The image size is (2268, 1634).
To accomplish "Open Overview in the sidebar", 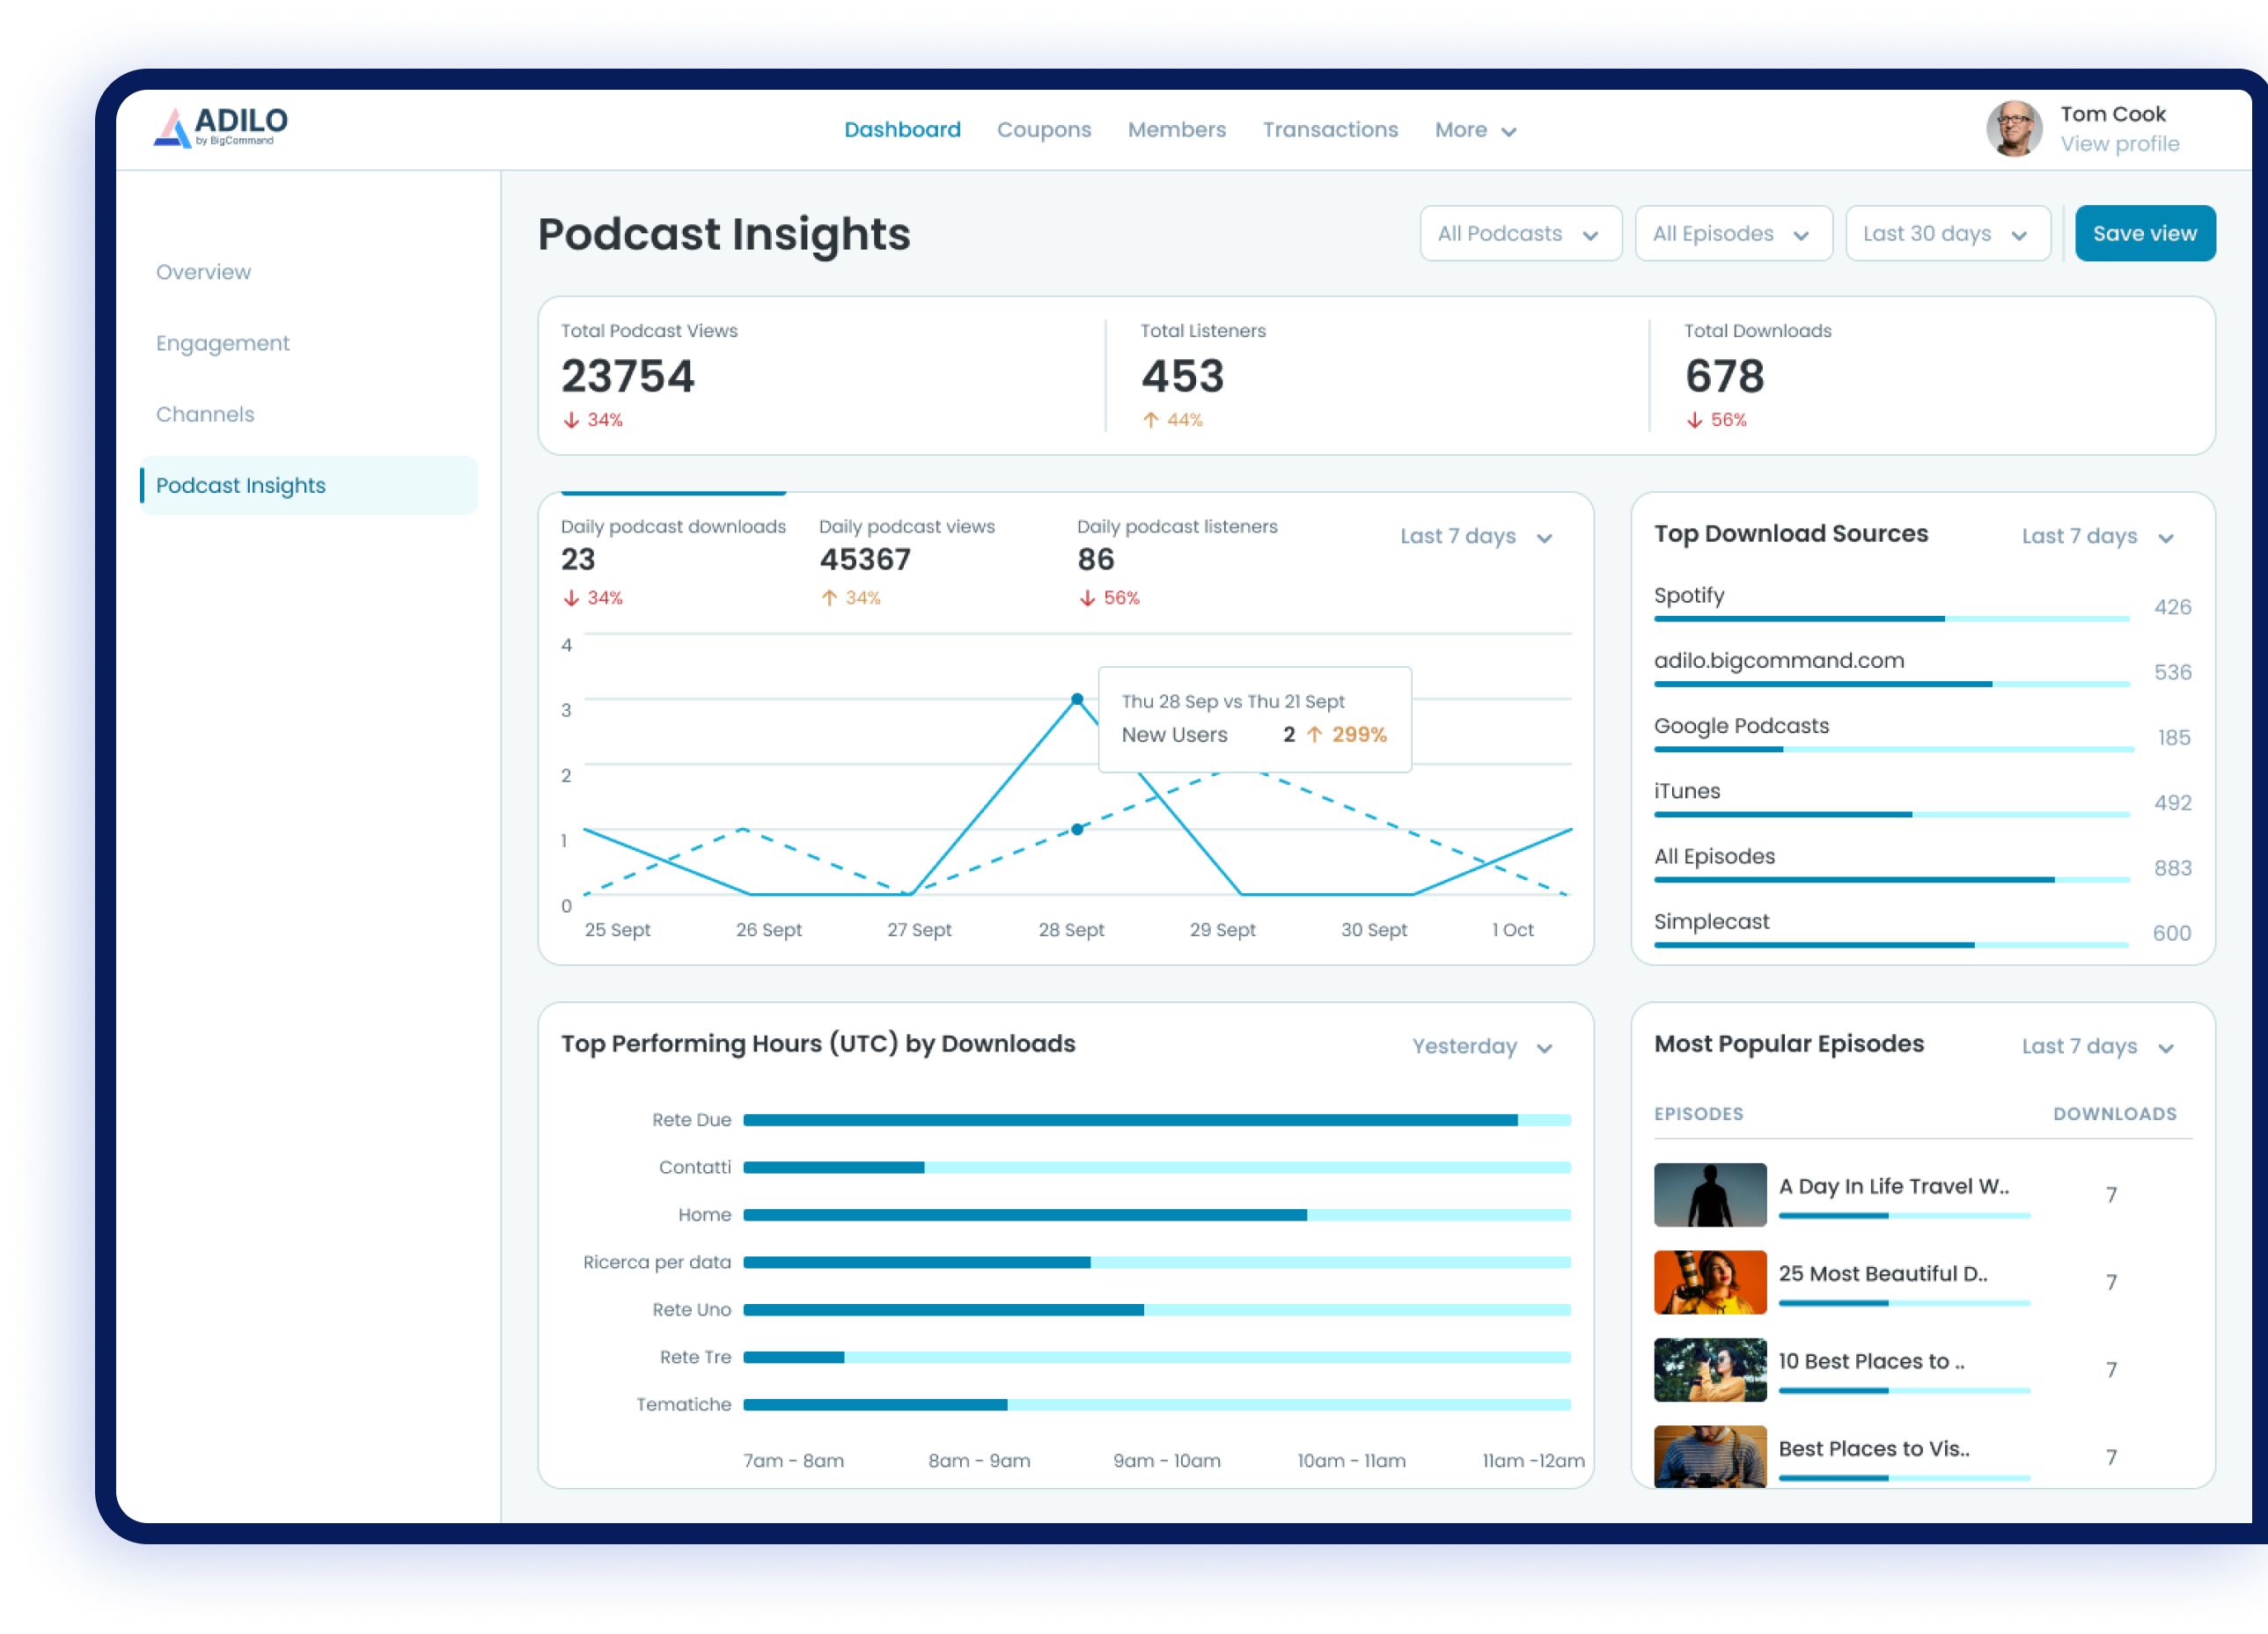I will pos(203,272).
